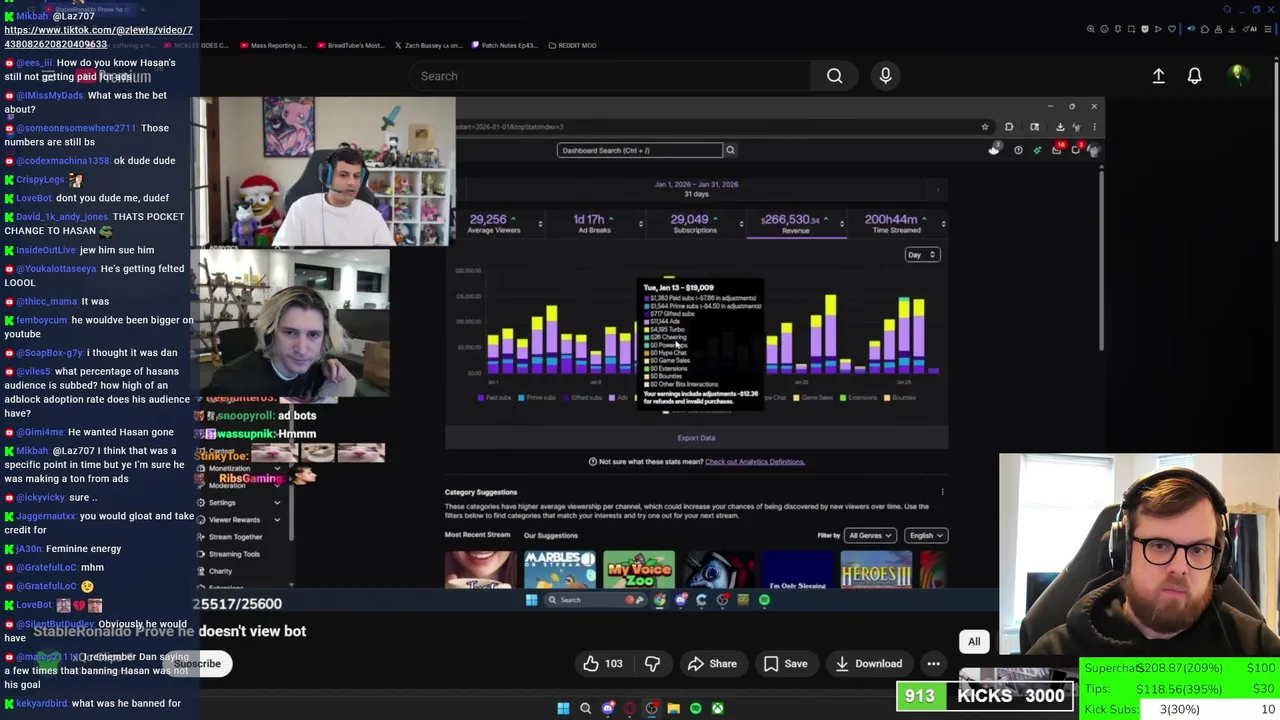
Task: Open the Twitch help question-mark icon
Action: [1018, 150]
